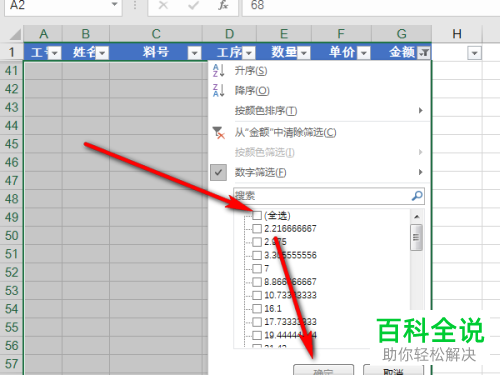The height and width of the screenshot is (375, 500).
Task: Open the 姓名 column filter dropdown
Action: 102,53
